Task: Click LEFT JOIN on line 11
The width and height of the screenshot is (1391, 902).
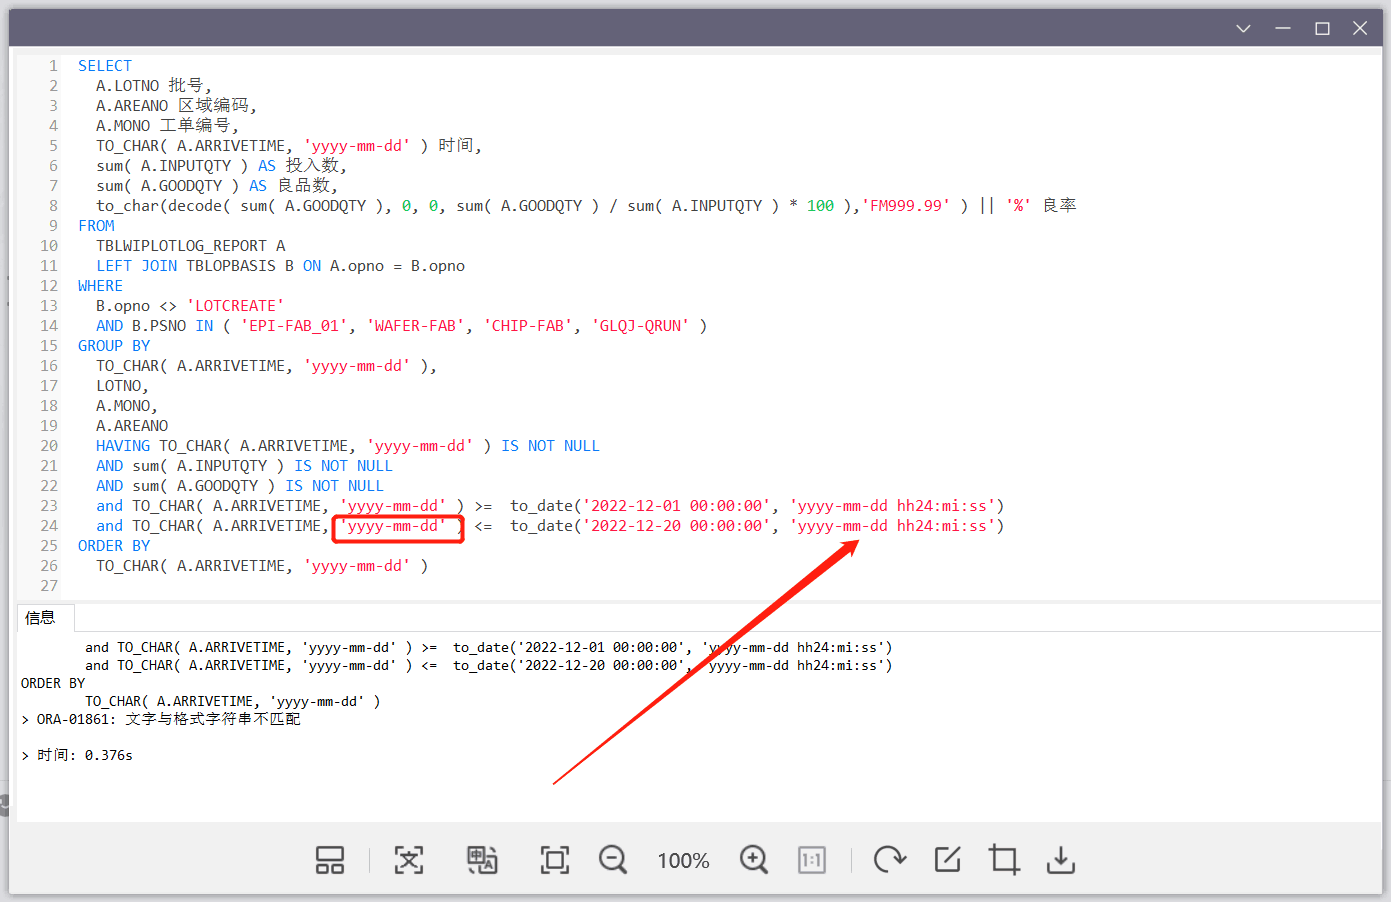Action: pyautogui.click(x=137, y=266)
